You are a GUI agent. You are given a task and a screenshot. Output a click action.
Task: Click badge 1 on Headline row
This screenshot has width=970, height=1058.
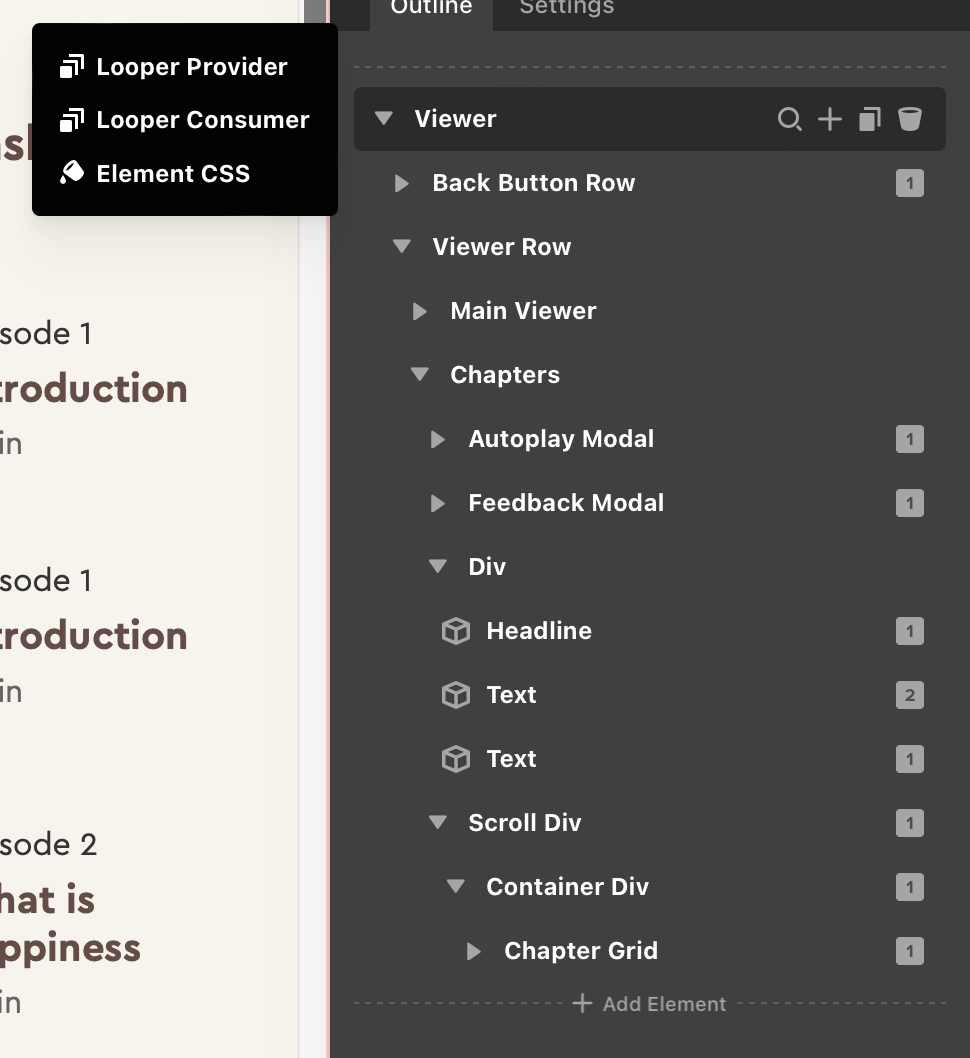tap(910, 632)
